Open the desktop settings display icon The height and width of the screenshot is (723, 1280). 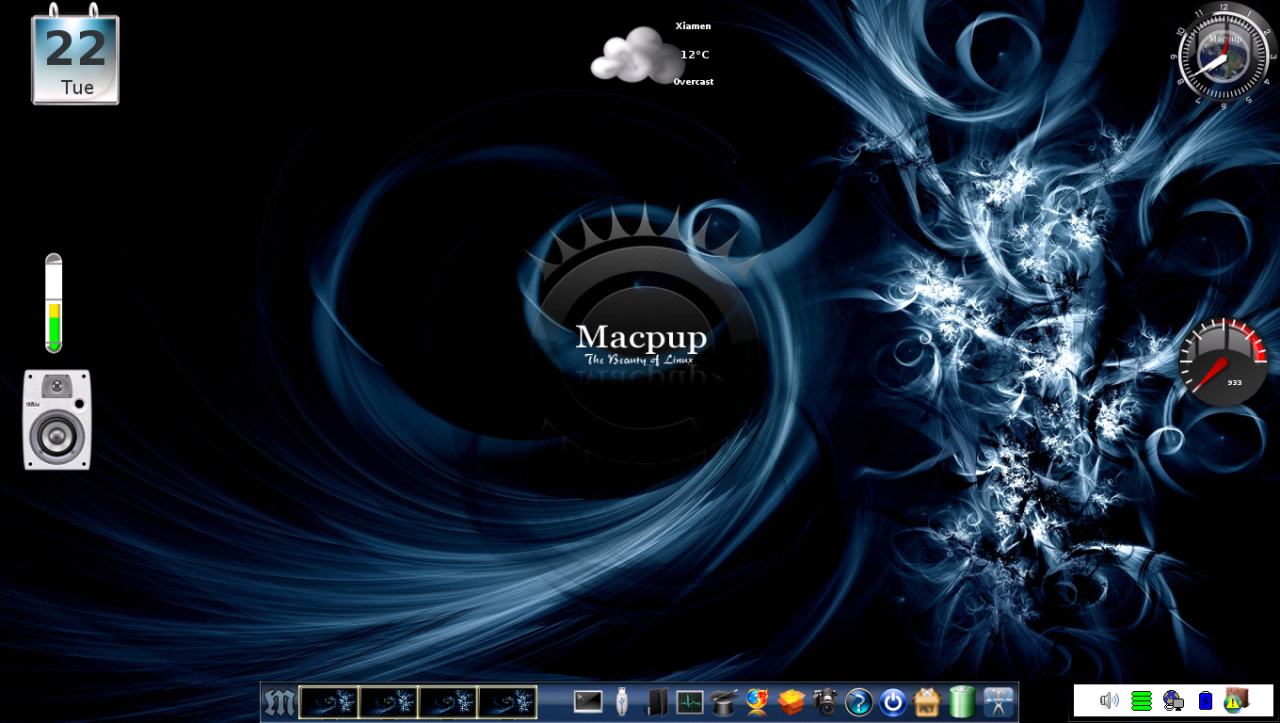pos(998,702)
